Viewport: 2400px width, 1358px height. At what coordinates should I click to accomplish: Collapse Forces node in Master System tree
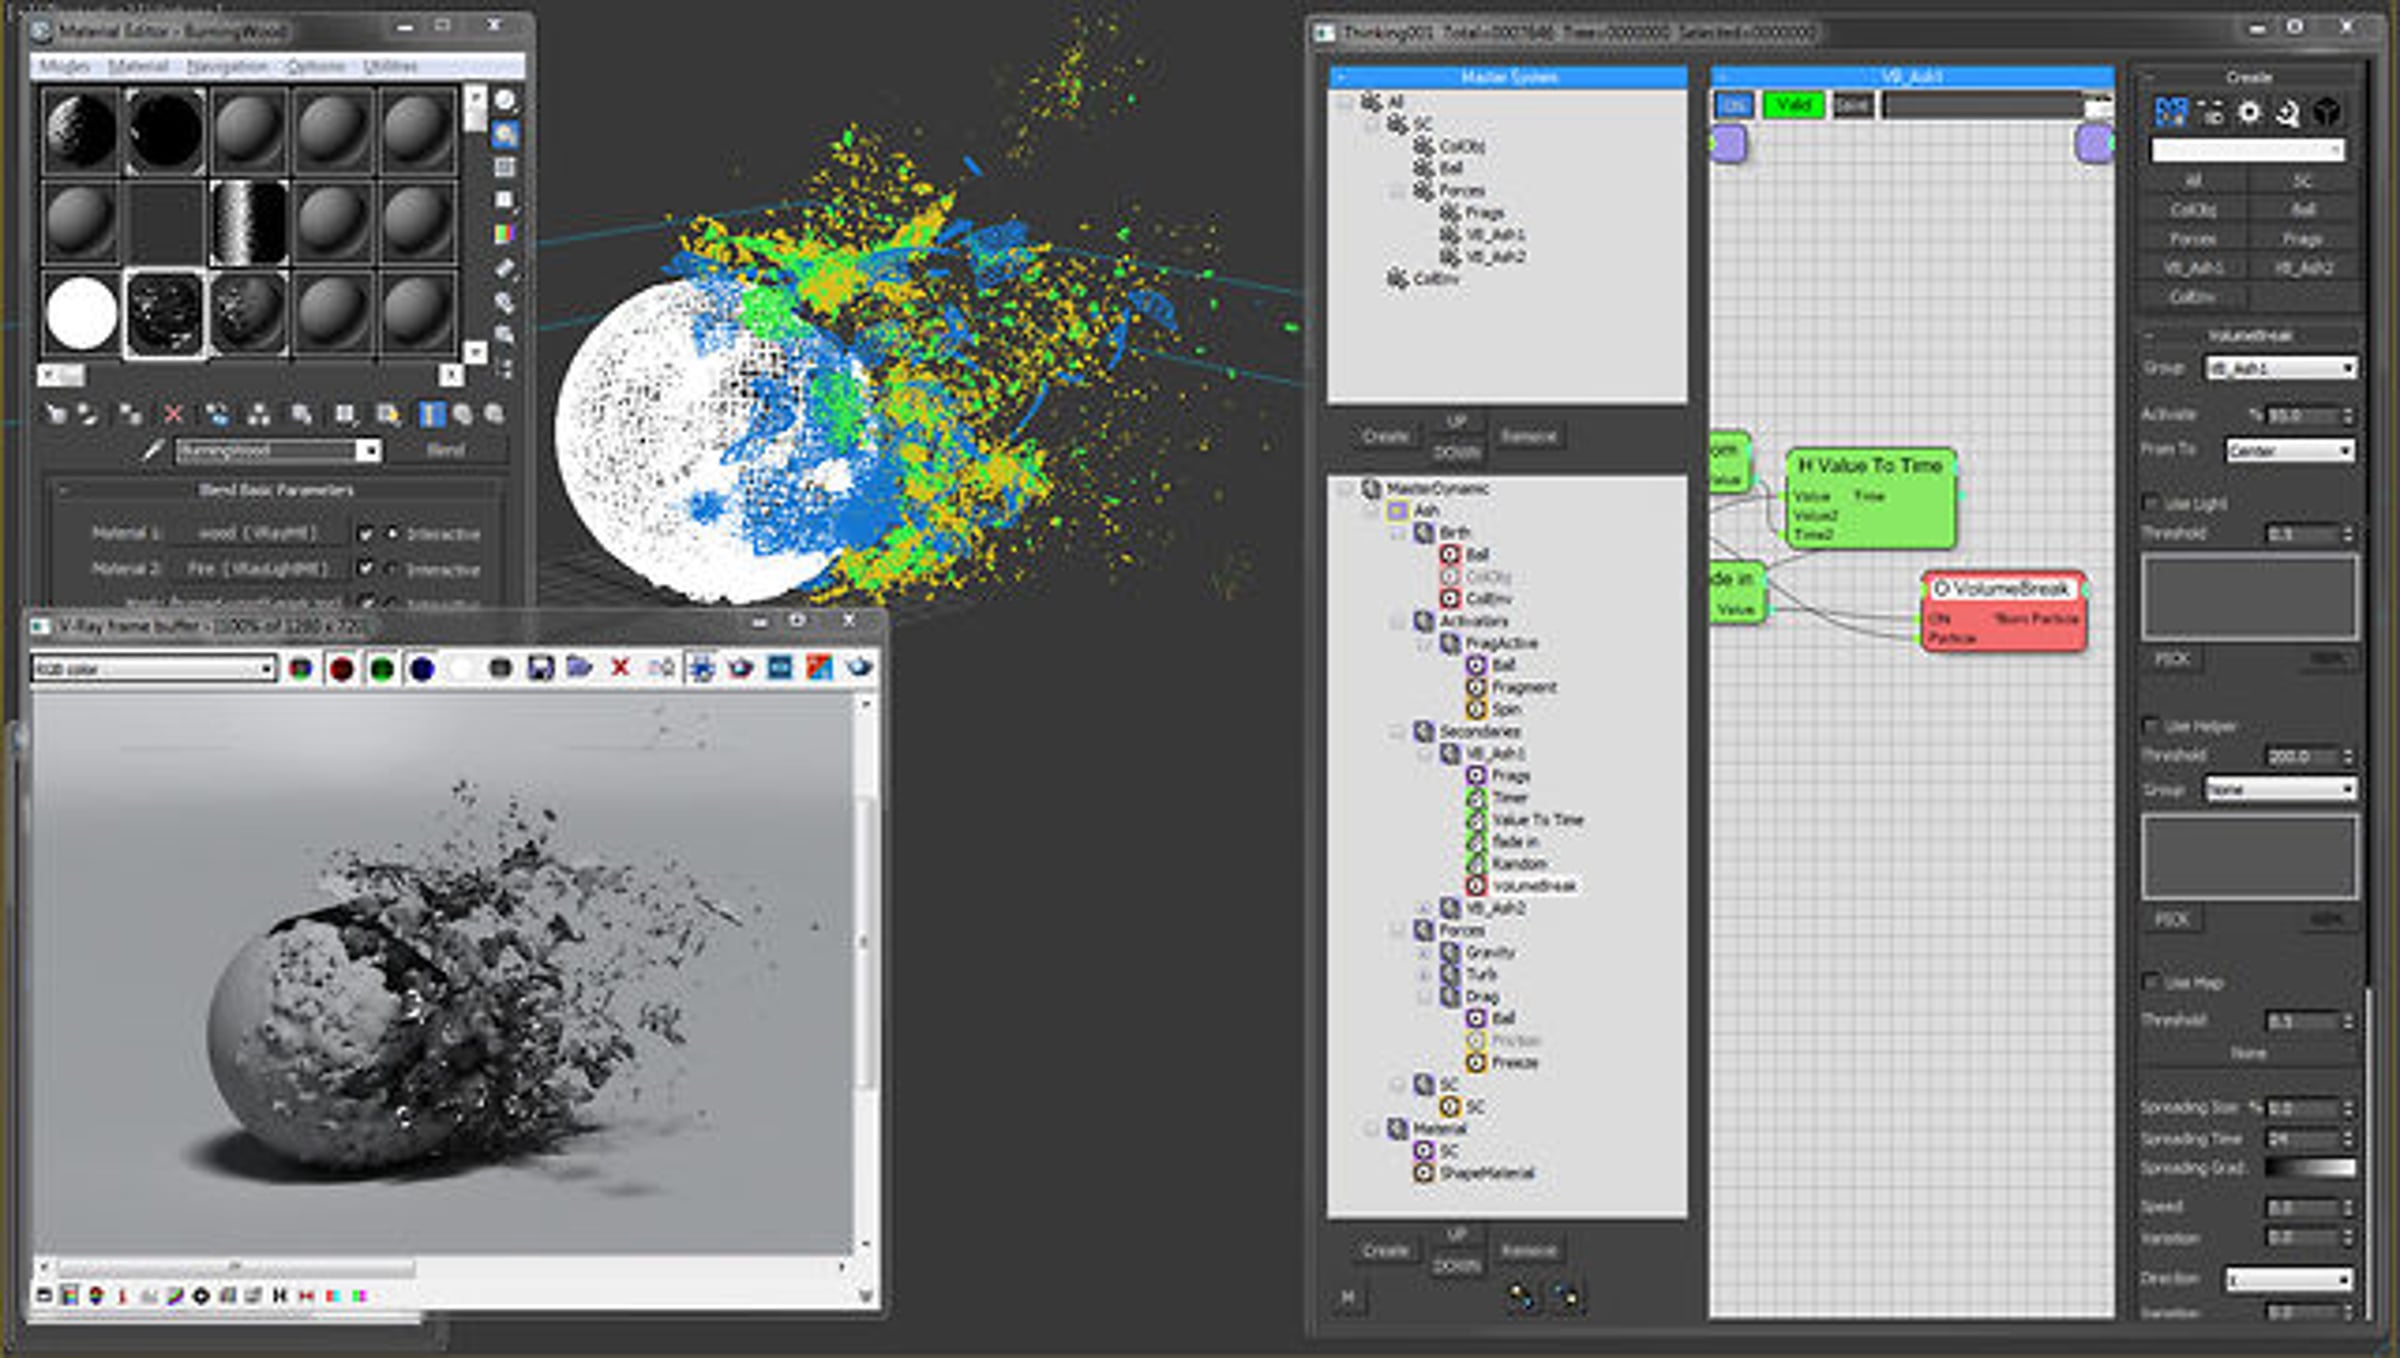point(1397,191)
